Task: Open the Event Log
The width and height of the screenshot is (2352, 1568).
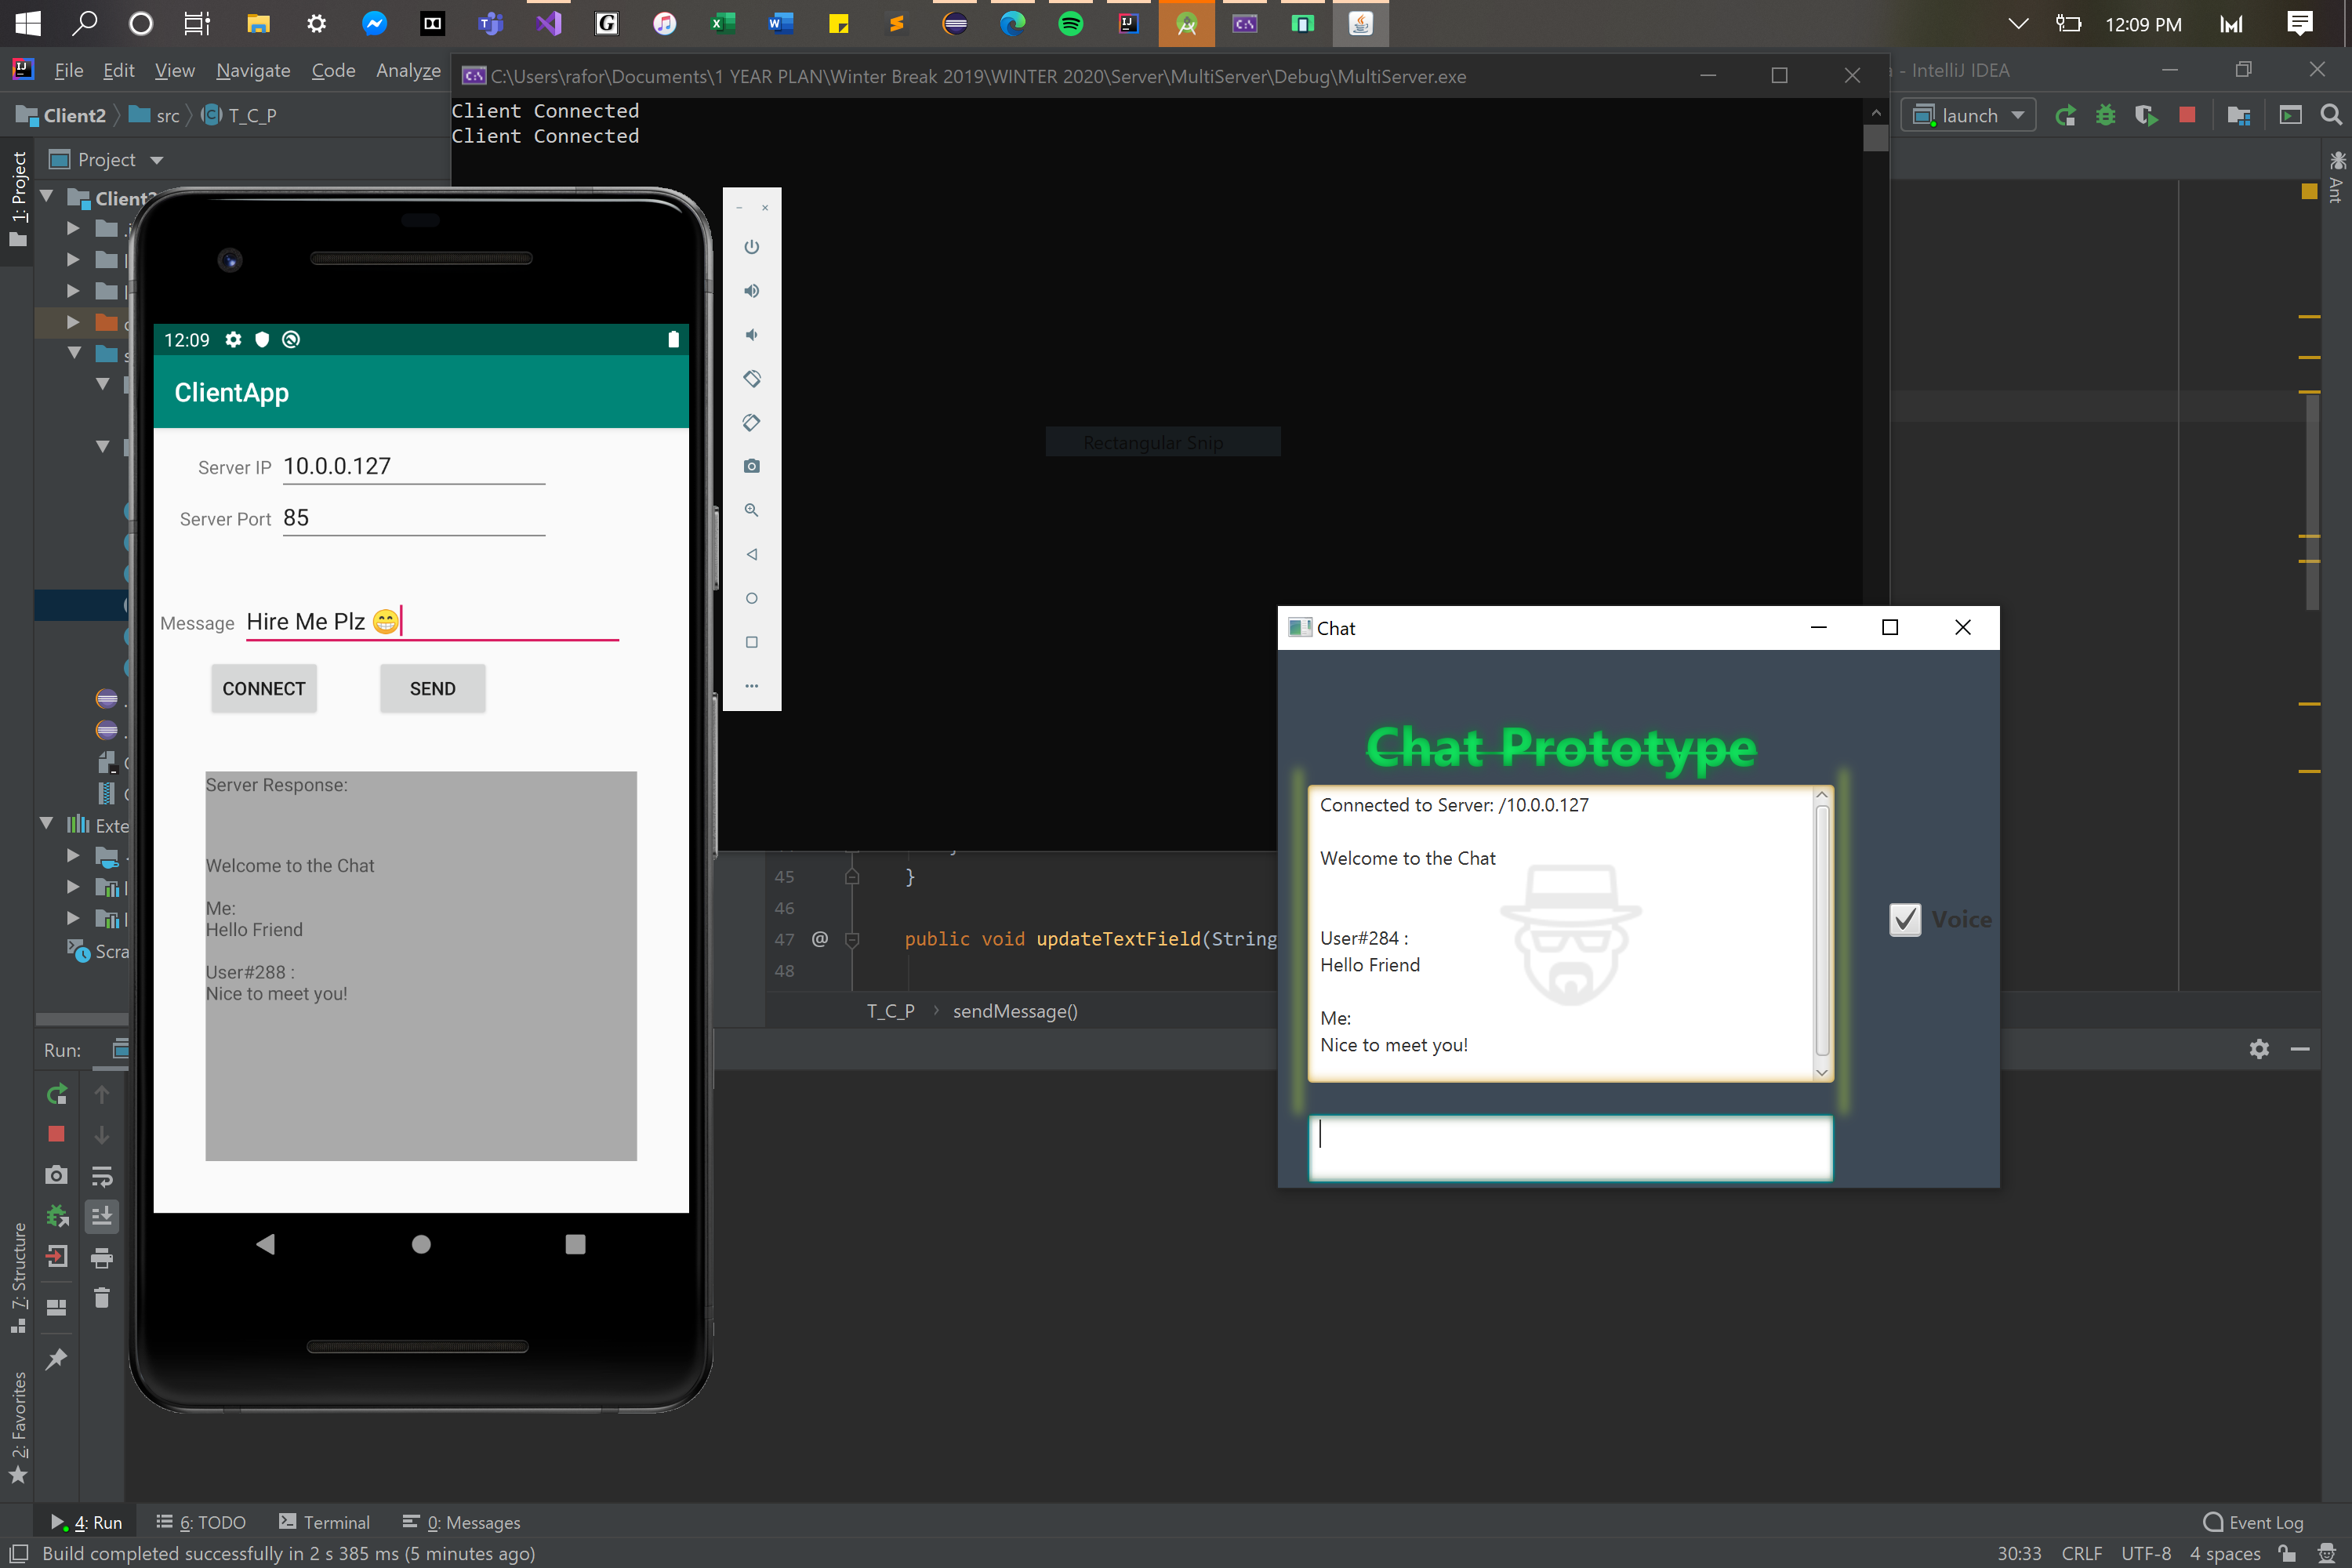Action: point(2253,1521)
